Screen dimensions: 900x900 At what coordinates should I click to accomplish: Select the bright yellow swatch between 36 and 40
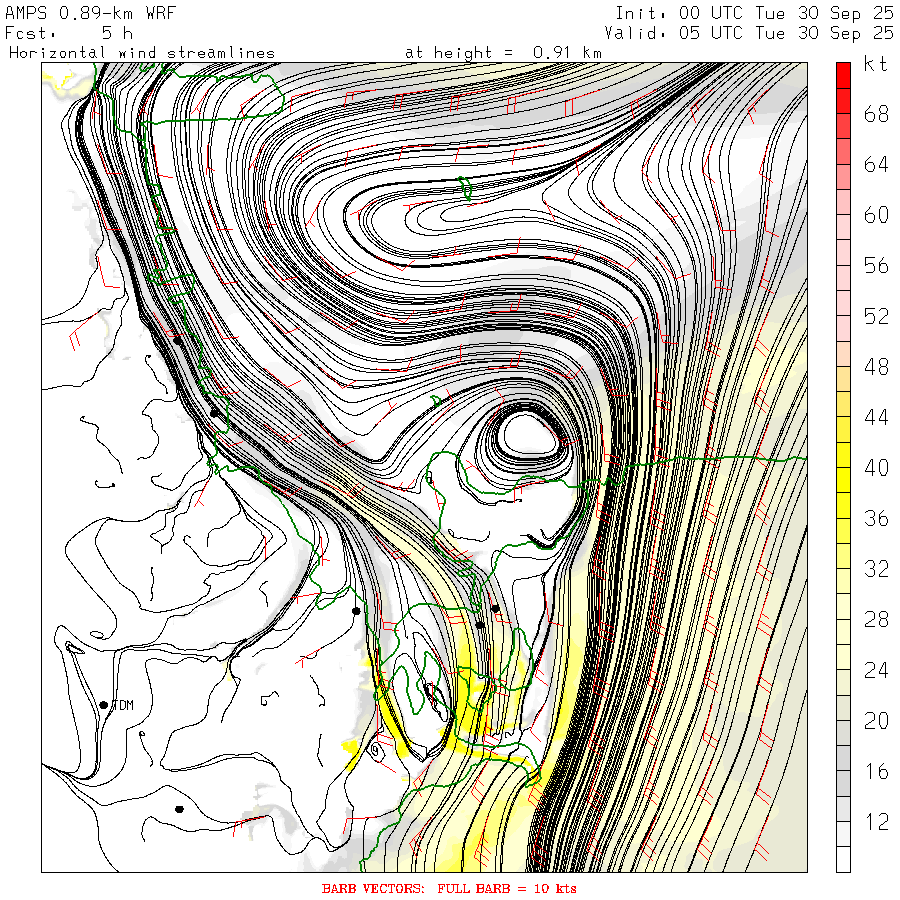pos(843,479)
